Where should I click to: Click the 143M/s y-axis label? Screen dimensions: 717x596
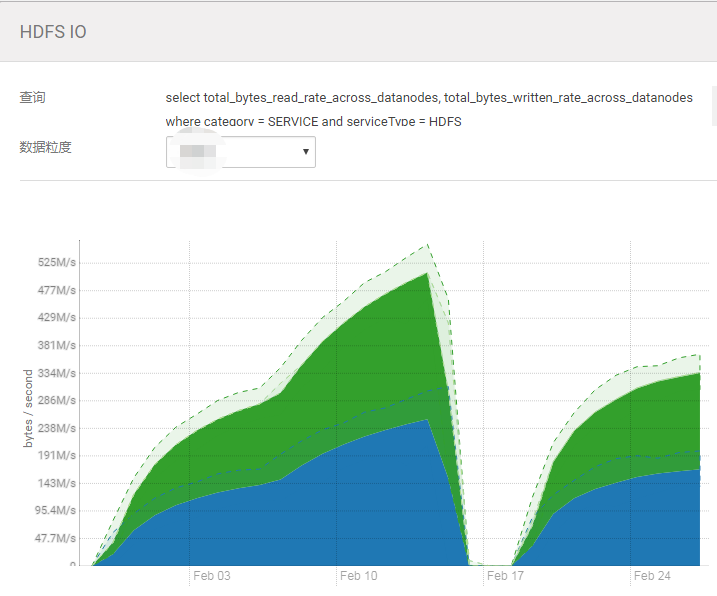57,483
